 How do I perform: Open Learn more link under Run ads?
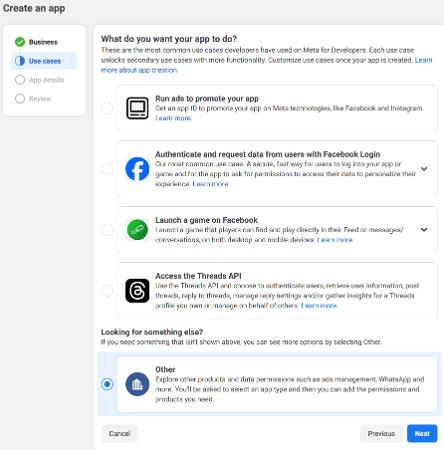point(173,118)
